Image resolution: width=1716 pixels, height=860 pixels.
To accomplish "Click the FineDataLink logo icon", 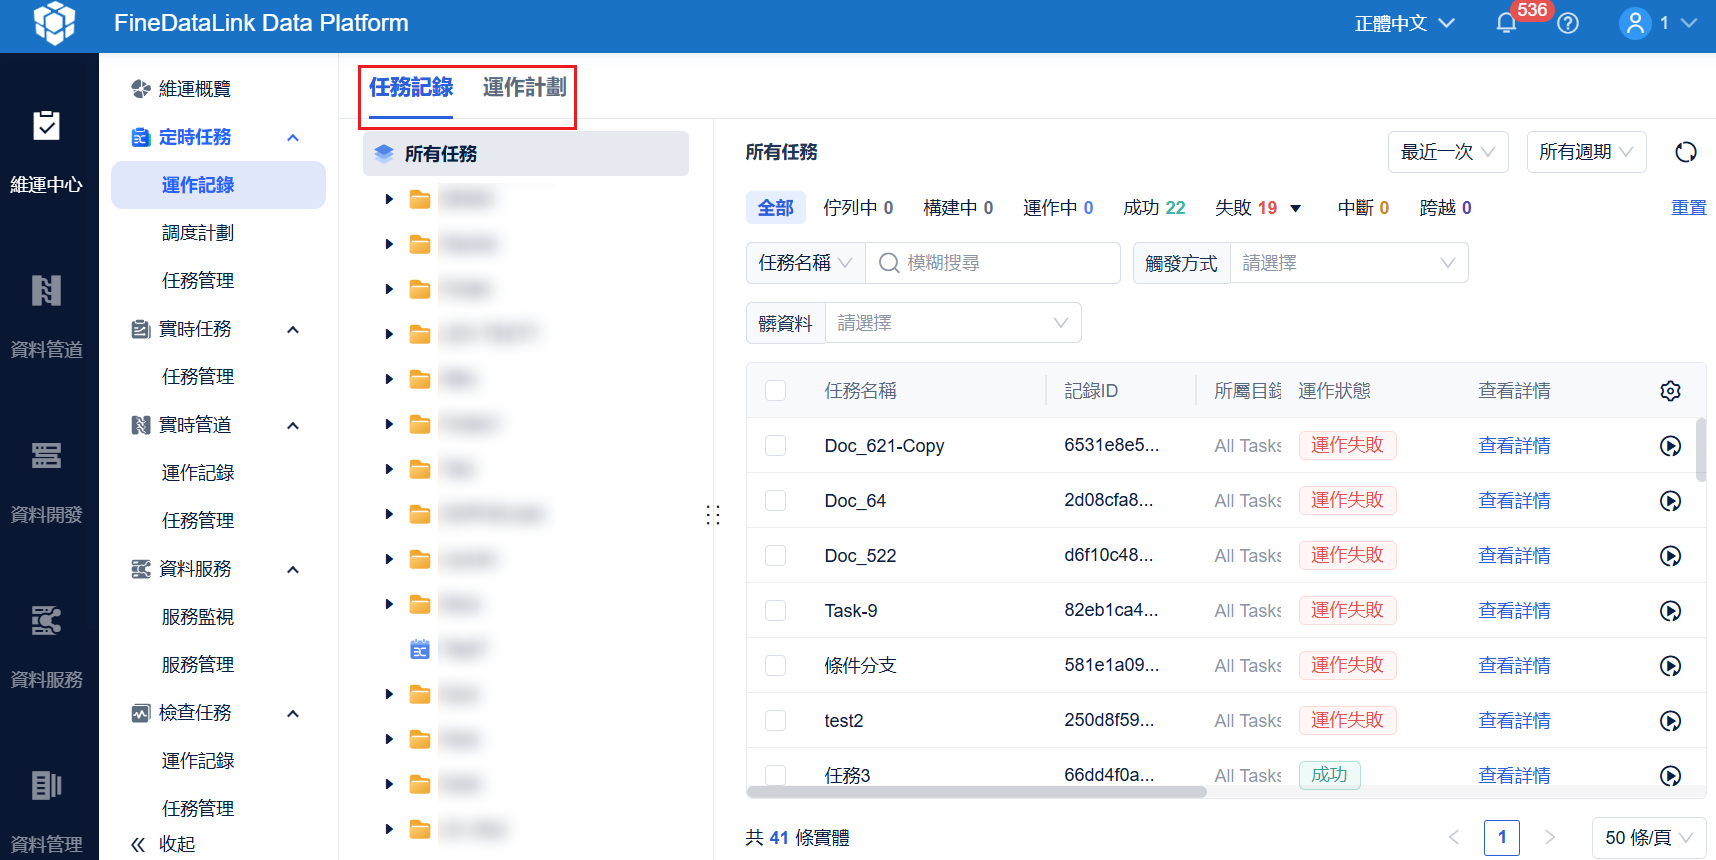I will click(54, 23).
